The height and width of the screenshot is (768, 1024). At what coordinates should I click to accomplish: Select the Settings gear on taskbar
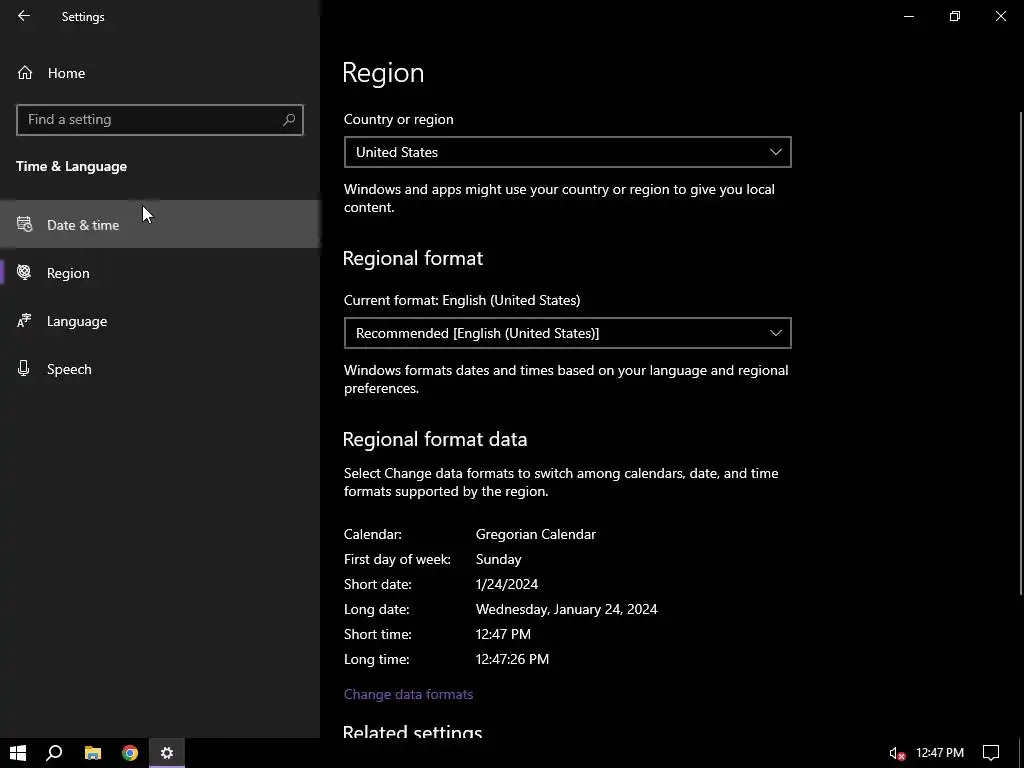coord(167,753)
